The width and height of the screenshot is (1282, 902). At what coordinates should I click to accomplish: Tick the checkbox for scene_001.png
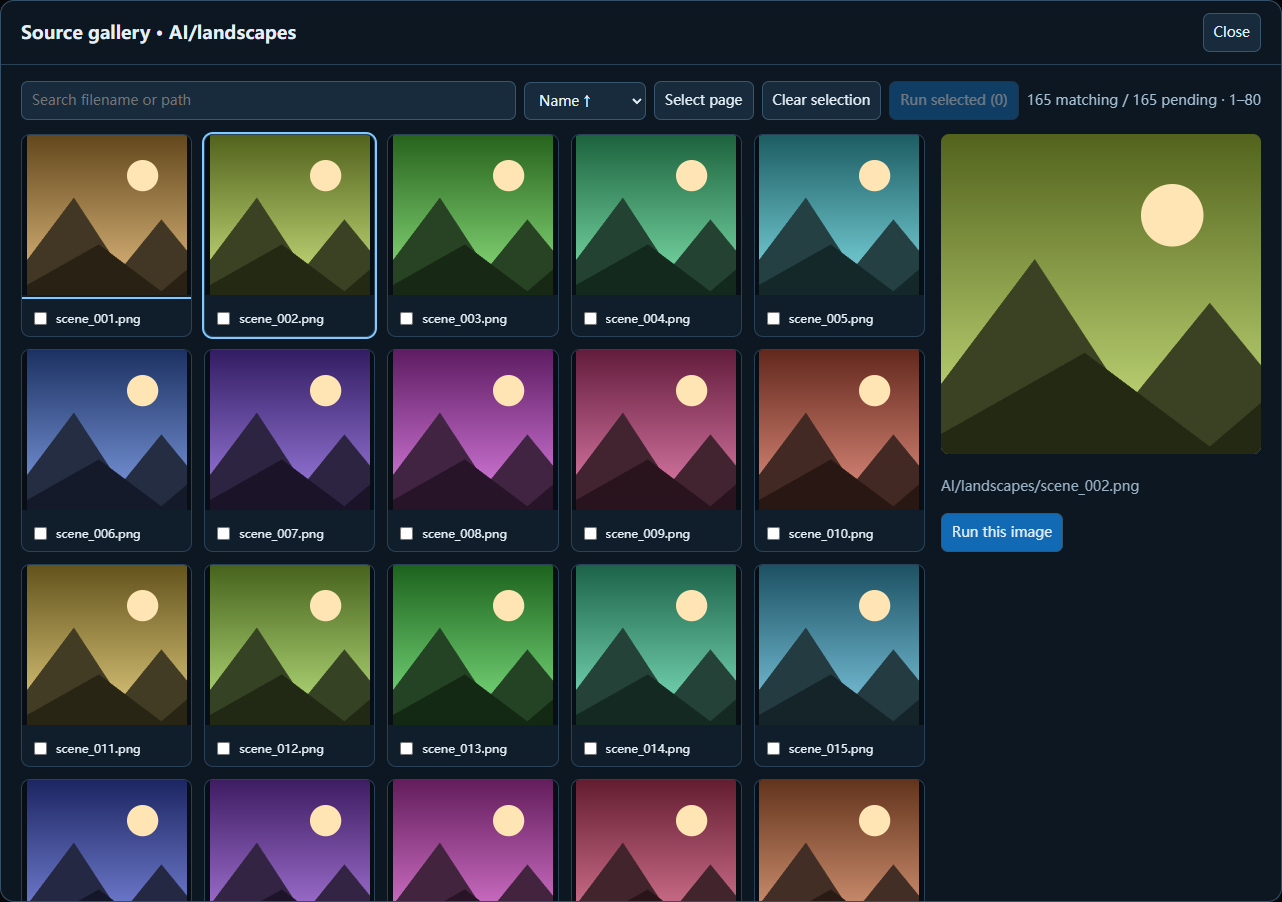40,319
